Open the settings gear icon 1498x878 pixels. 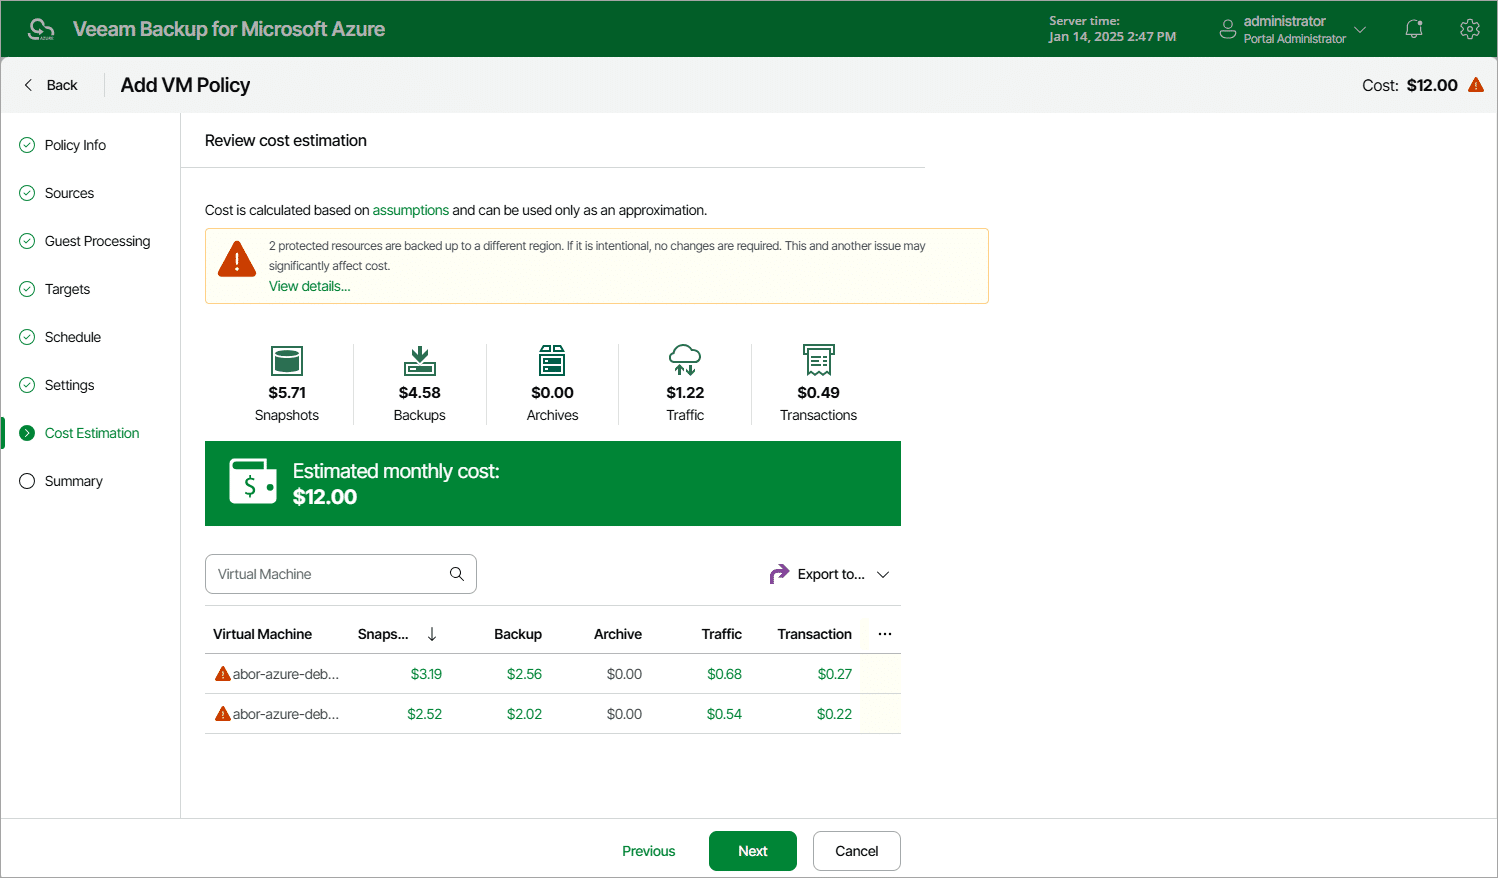[1469, 29]
